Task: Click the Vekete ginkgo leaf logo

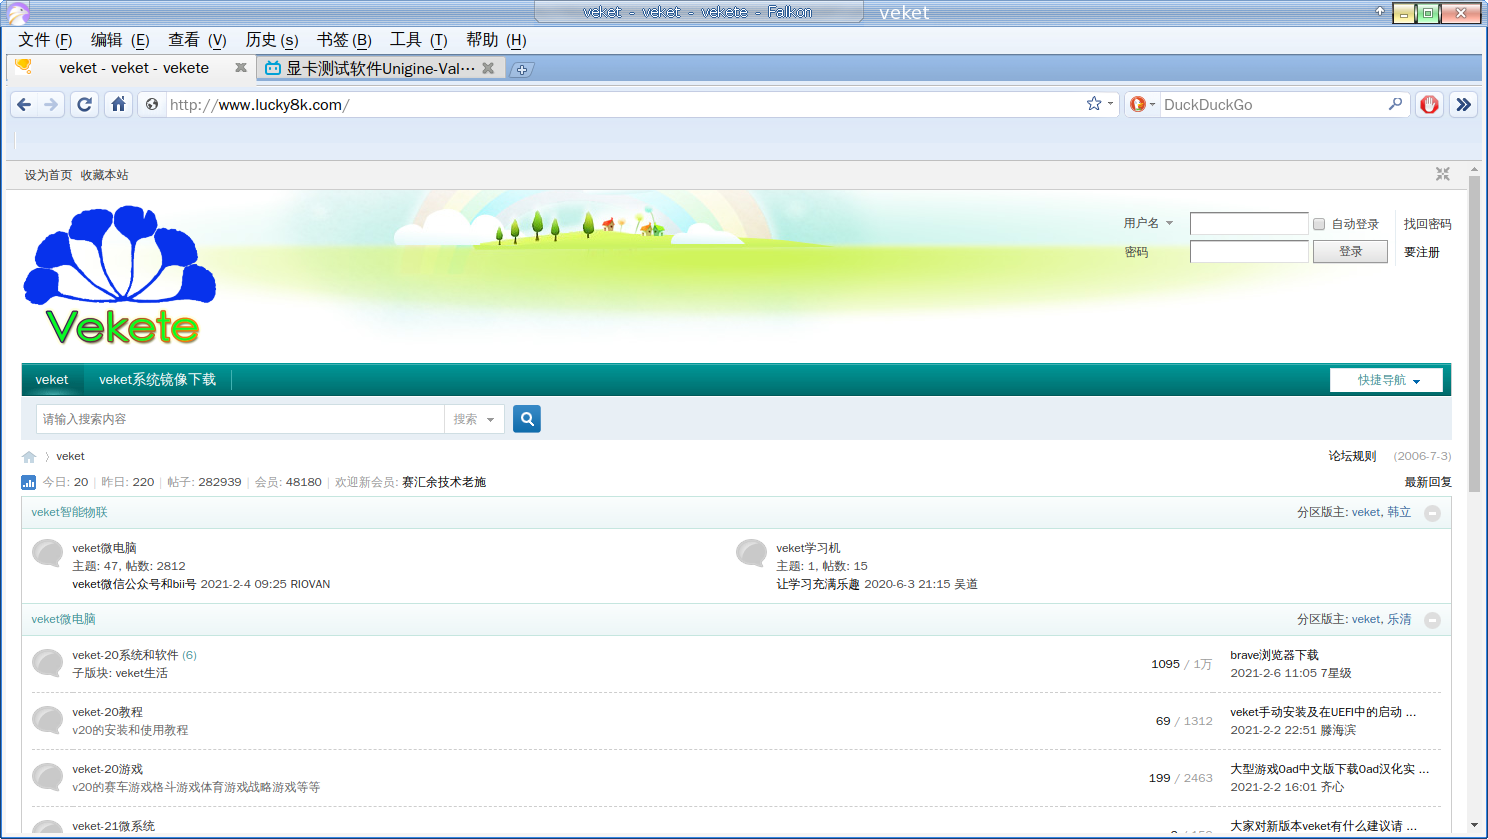Action: pyautogui.click(x=120, y=275)
